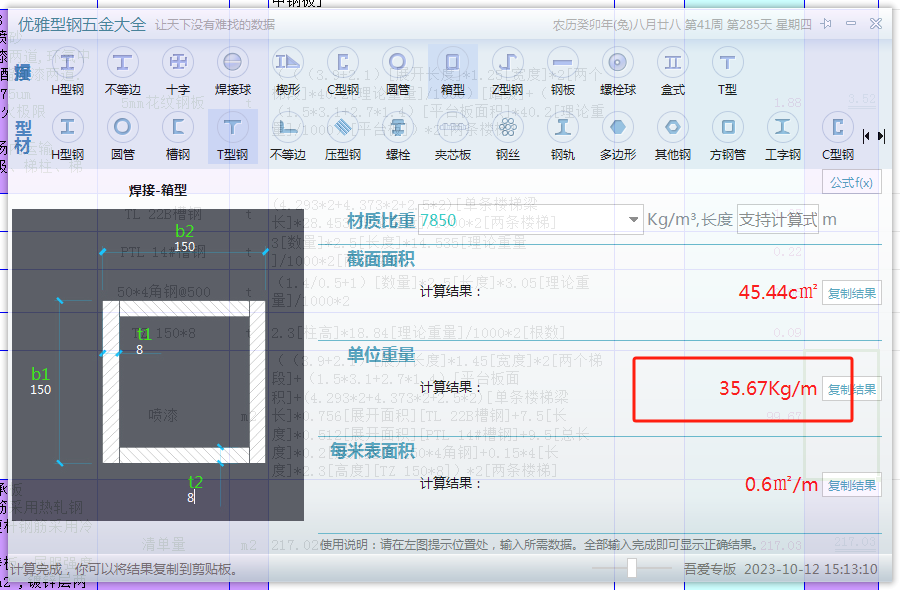Select the 螺栓球 icon
Screen dimensions: 900x590
(618, 72)
